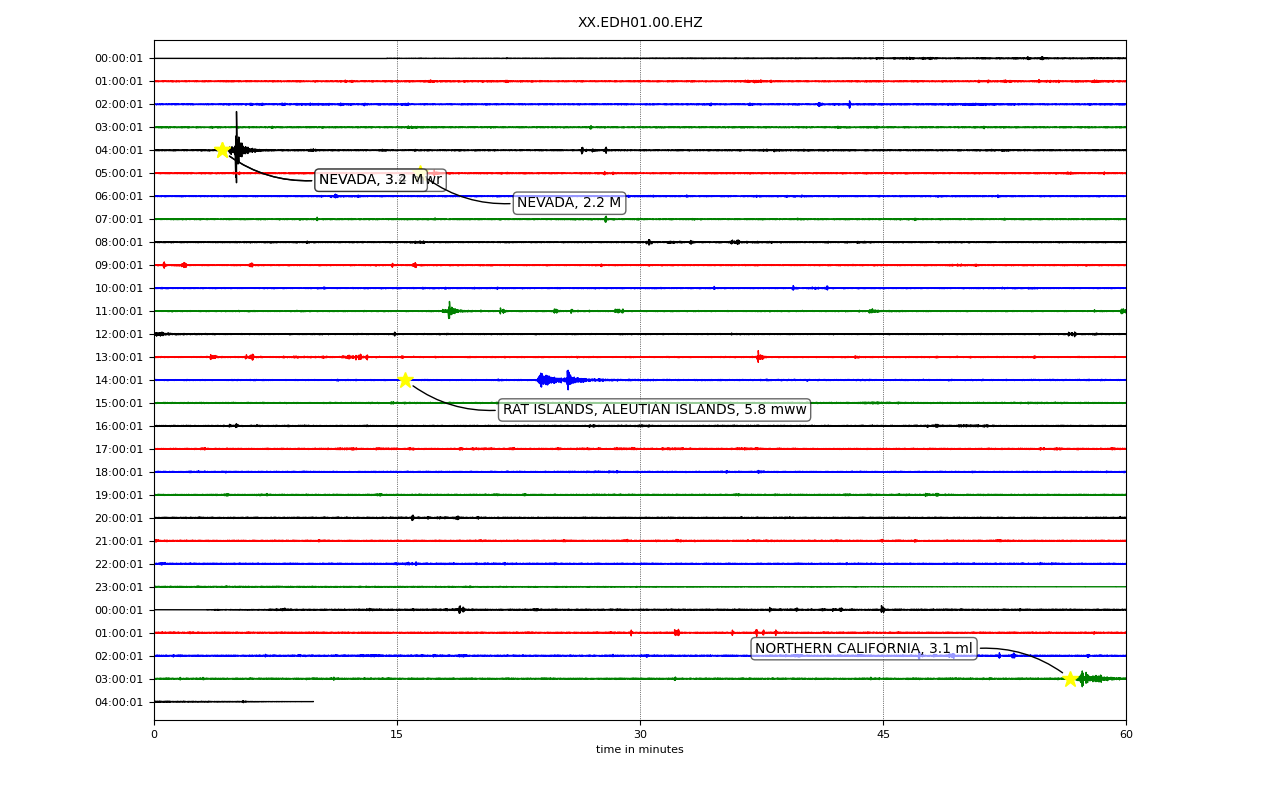Click the 45 minute tick label

point(883,735)
